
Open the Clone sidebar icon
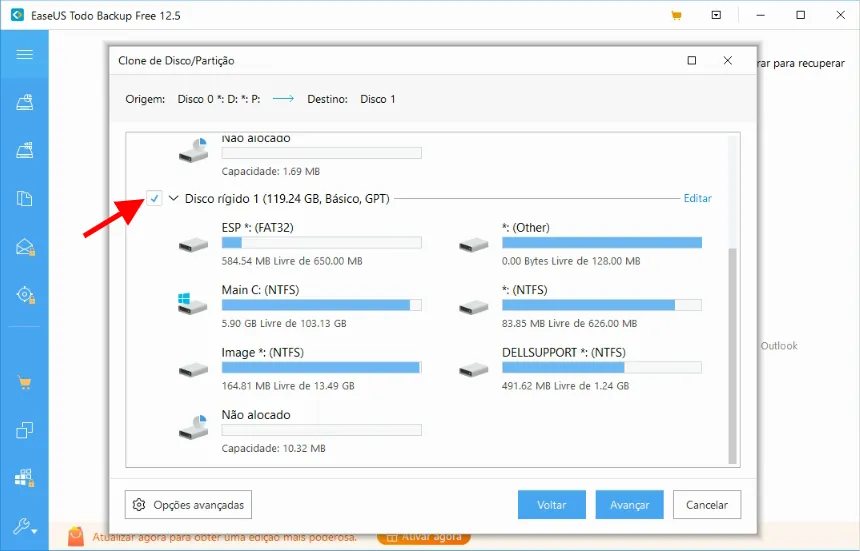pyautogui.click(x=24, y=430)
